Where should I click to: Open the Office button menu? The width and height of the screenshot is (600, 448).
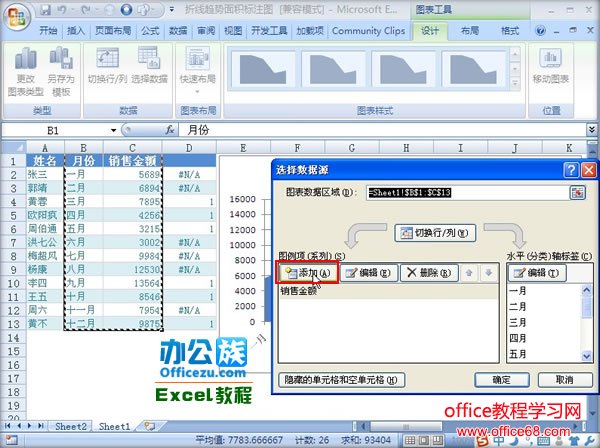(17, 17)
